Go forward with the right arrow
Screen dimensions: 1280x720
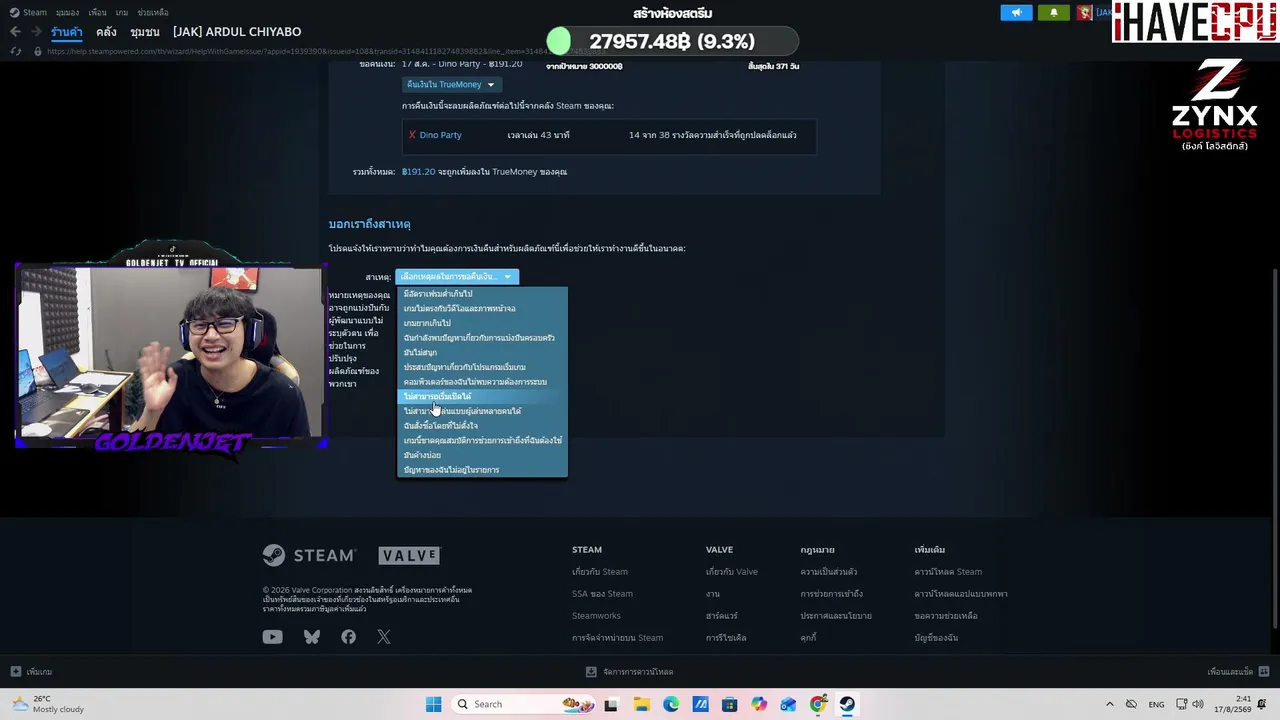36,32
